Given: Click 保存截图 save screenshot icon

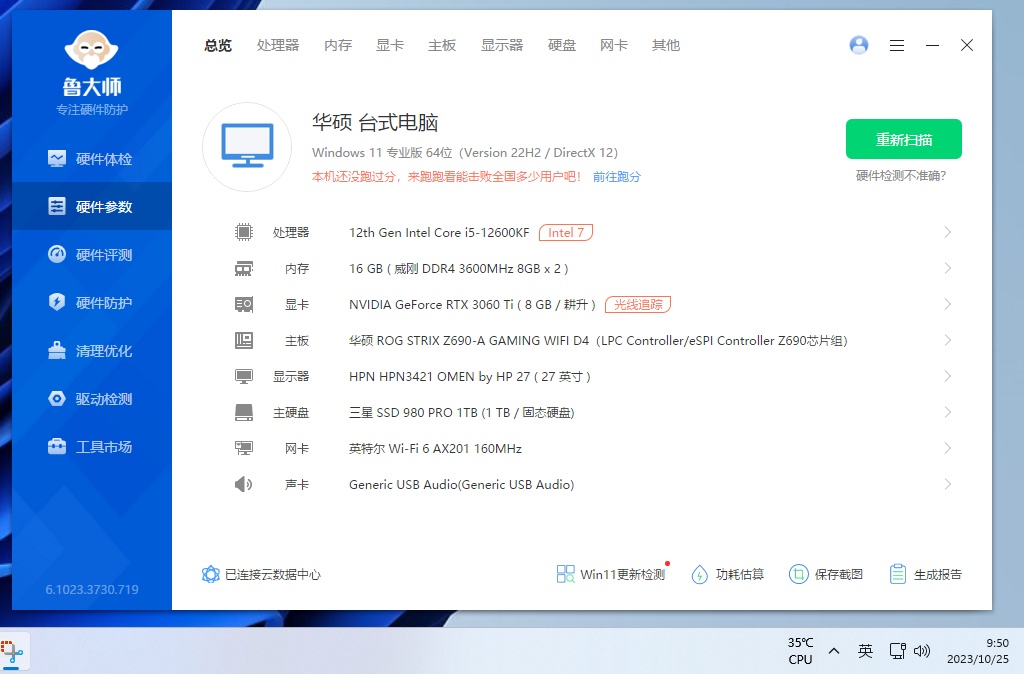Looking at the screenshot, I should coord(799,574).
